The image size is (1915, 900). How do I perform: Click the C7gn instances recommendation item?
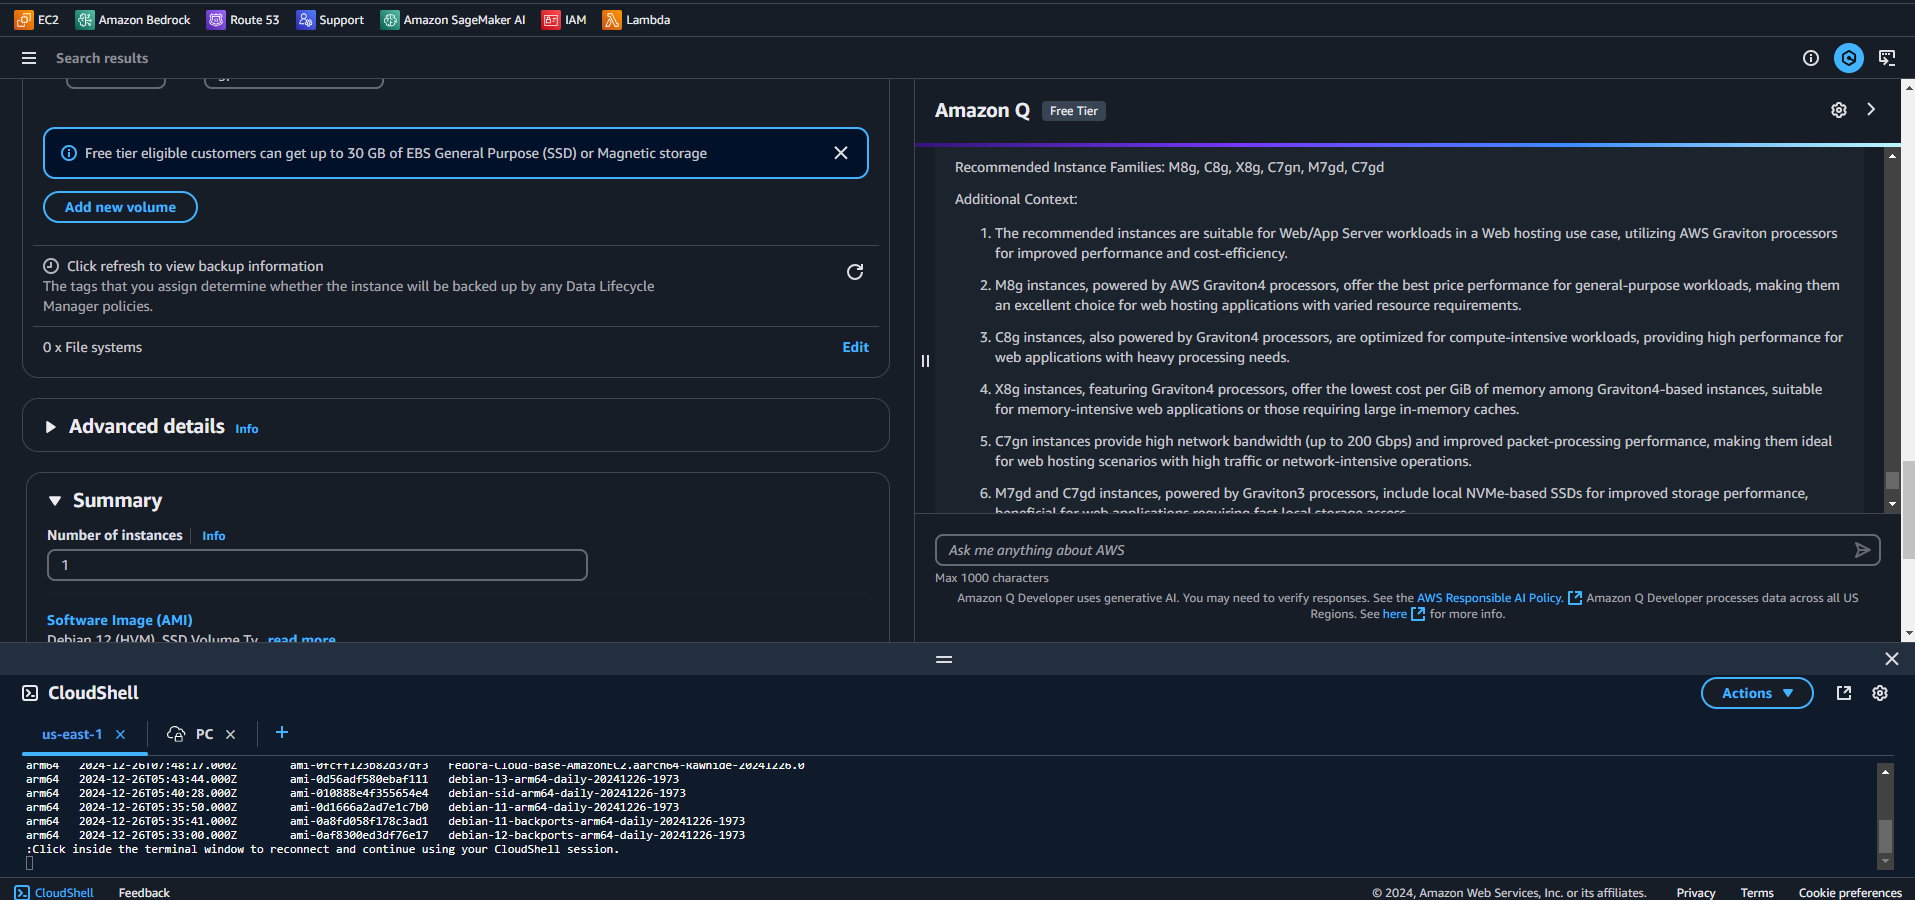point(1413,451)
